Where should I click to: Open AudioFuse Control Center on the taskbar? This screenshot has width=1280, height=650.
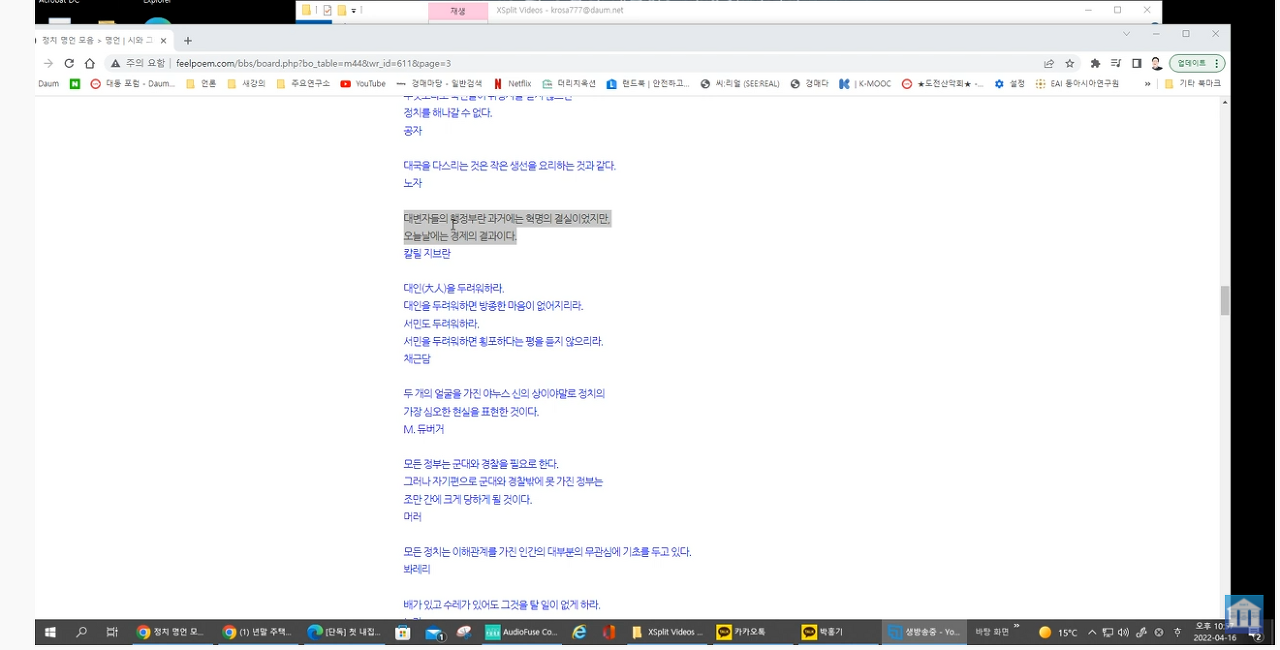point(522,632)
